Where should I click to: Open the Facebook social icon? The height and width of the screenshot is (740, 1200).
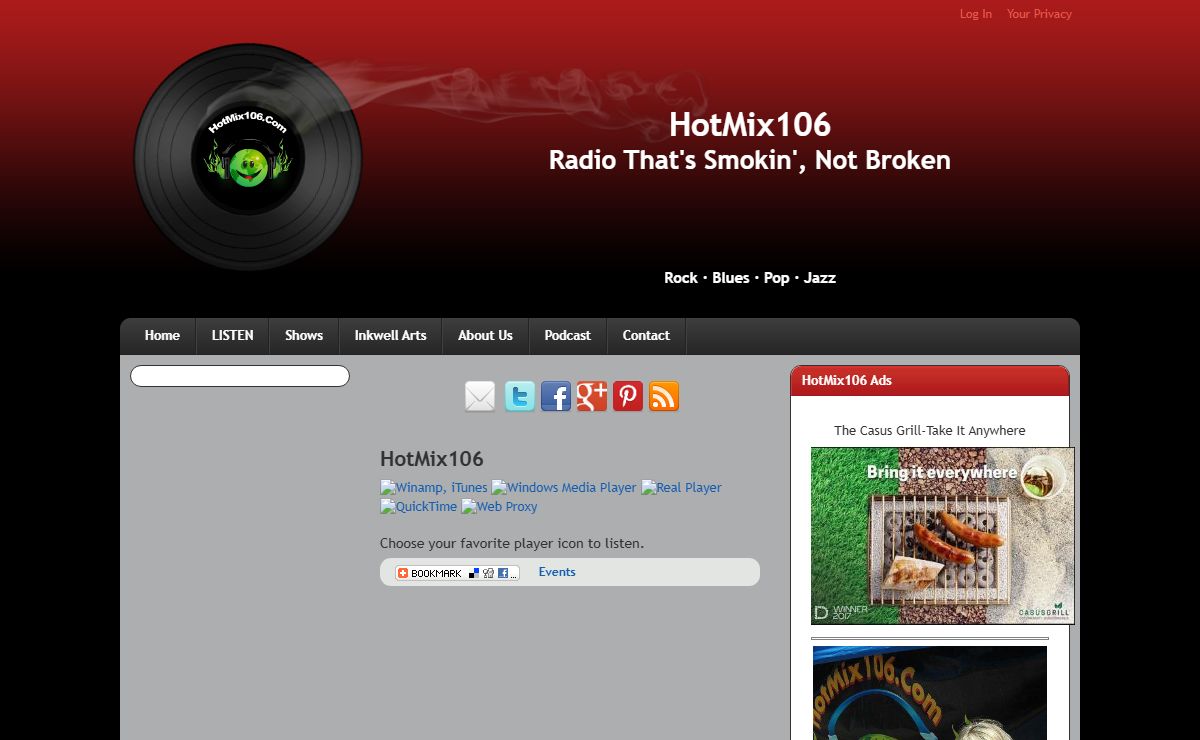555,396
